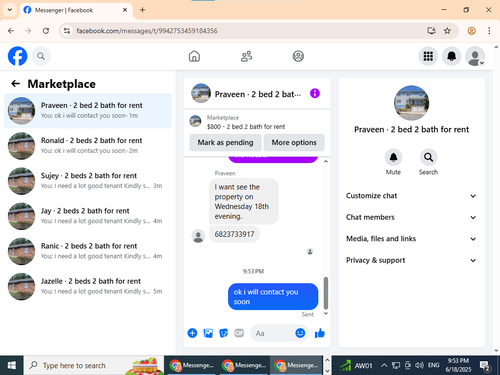Click the 'ok i will contact you soon' message bubble
This screenshot has height=375, width=500.
point(273,297)
